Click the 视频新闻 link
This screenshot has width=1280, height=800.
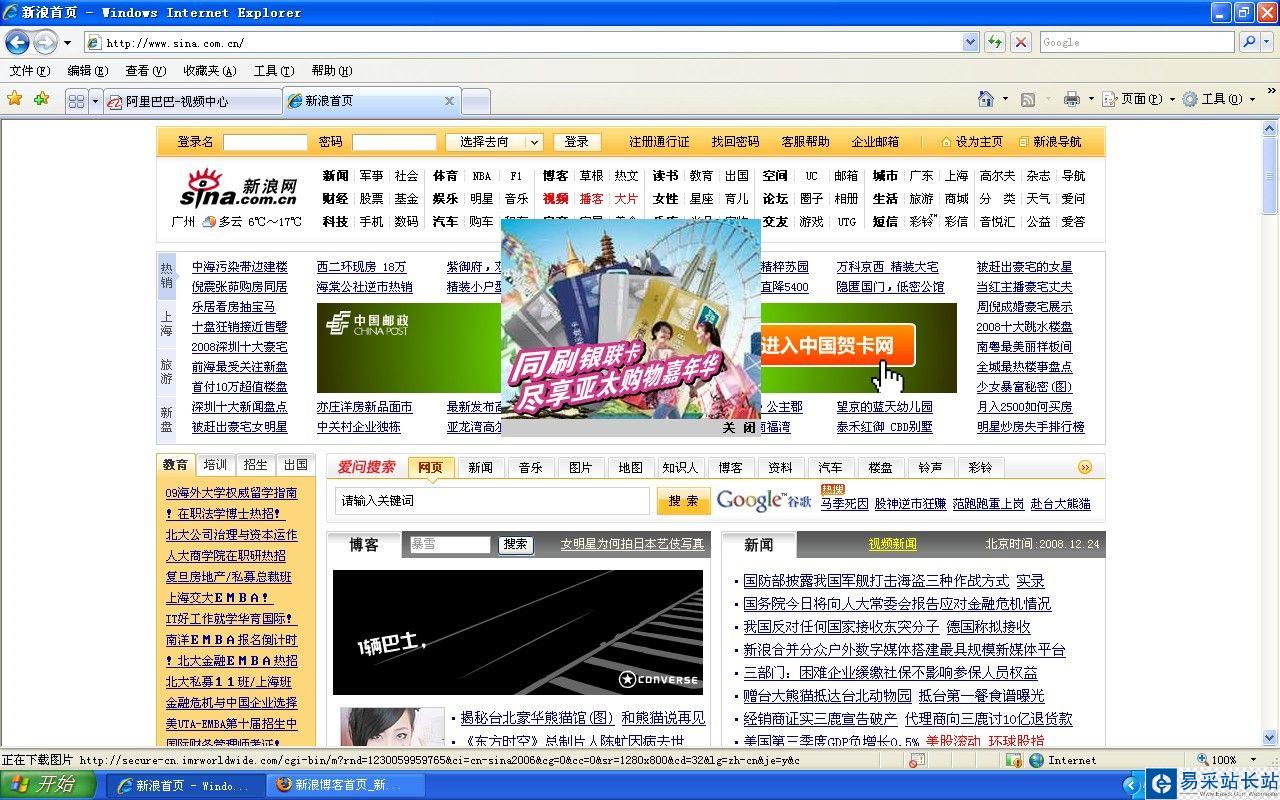(892, 544)
